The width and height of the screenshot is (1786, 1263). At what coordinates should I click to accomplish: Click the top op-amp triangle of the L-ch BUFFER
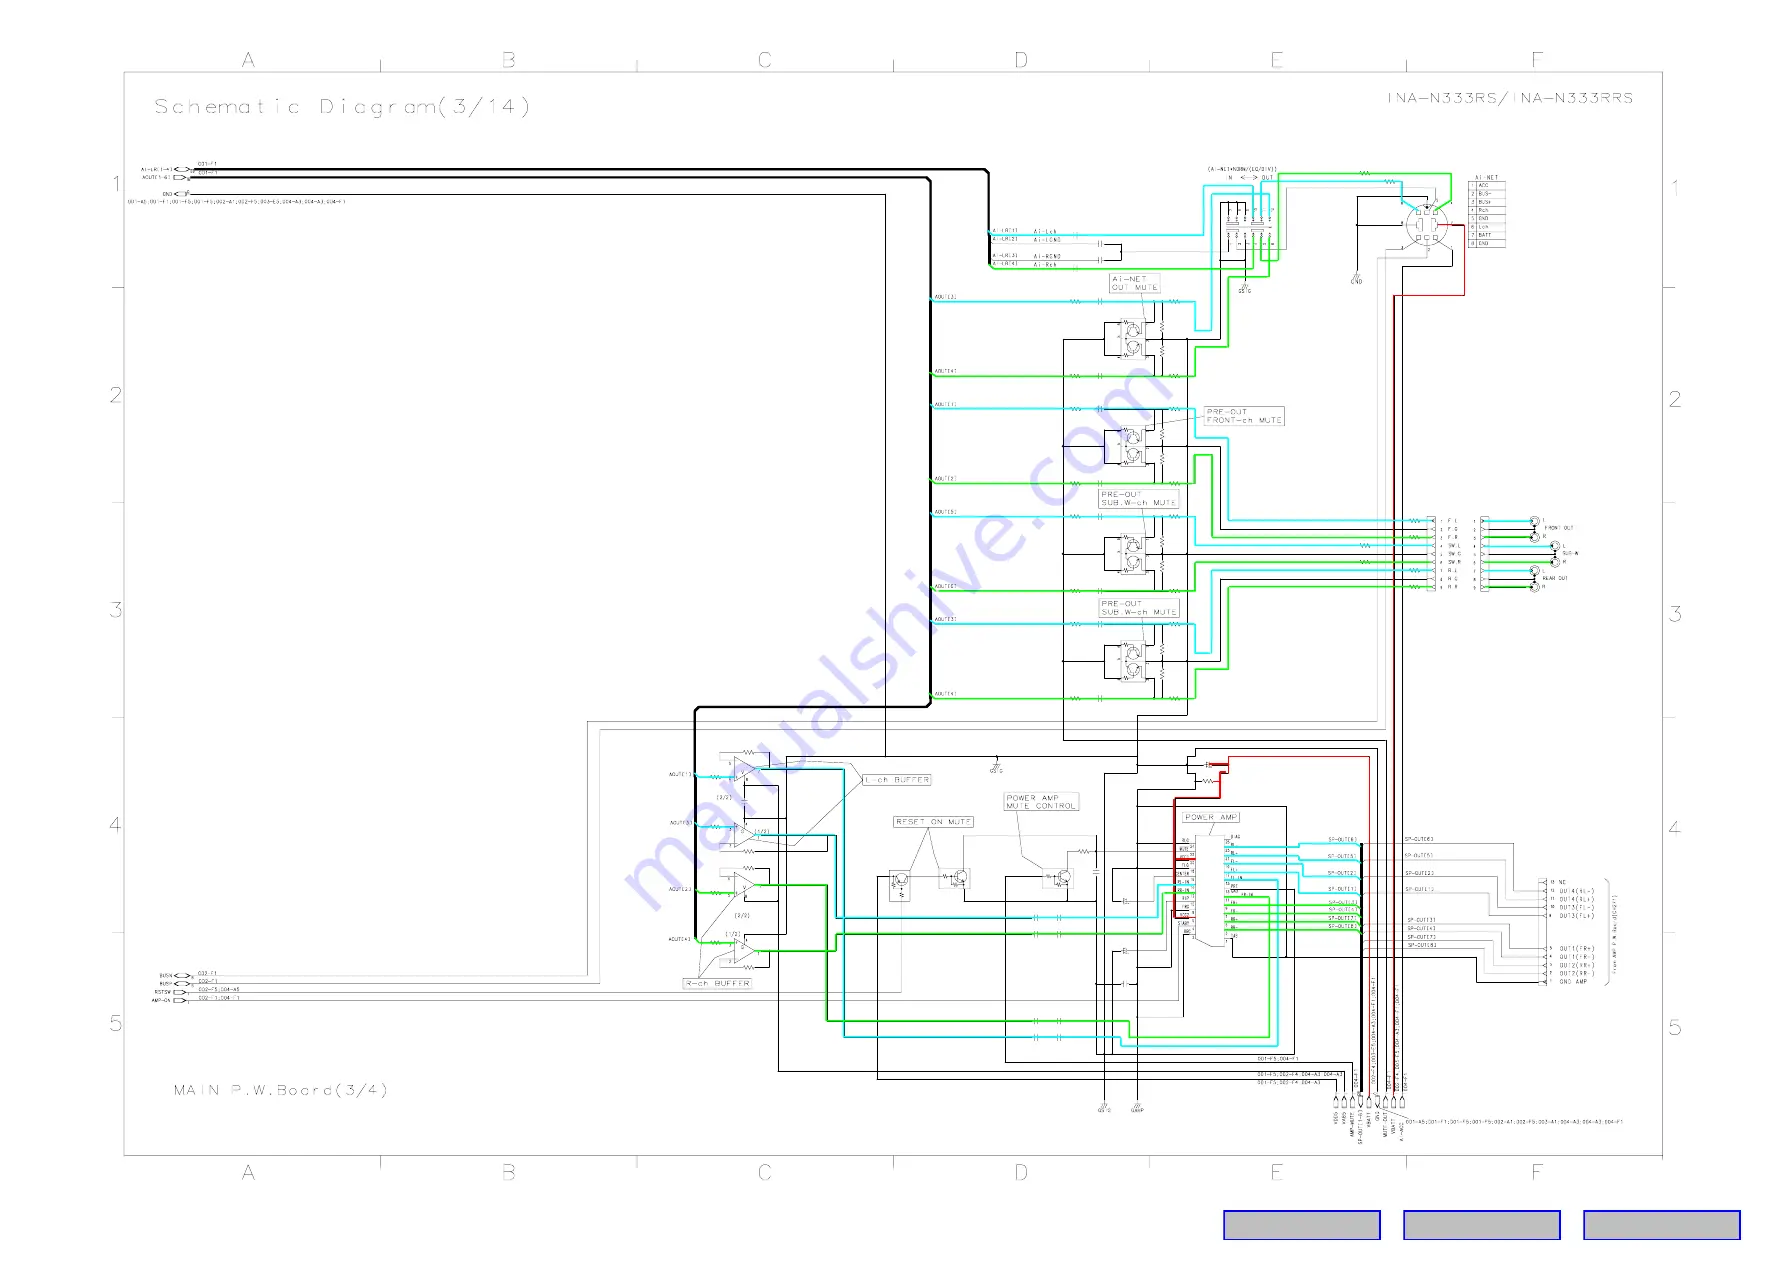point(745,769)
